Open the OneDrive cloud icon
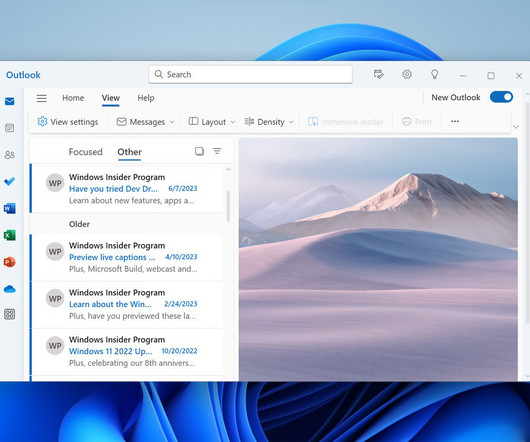The width and height of the screenshot is (530, 442). [x=9, y=289]
